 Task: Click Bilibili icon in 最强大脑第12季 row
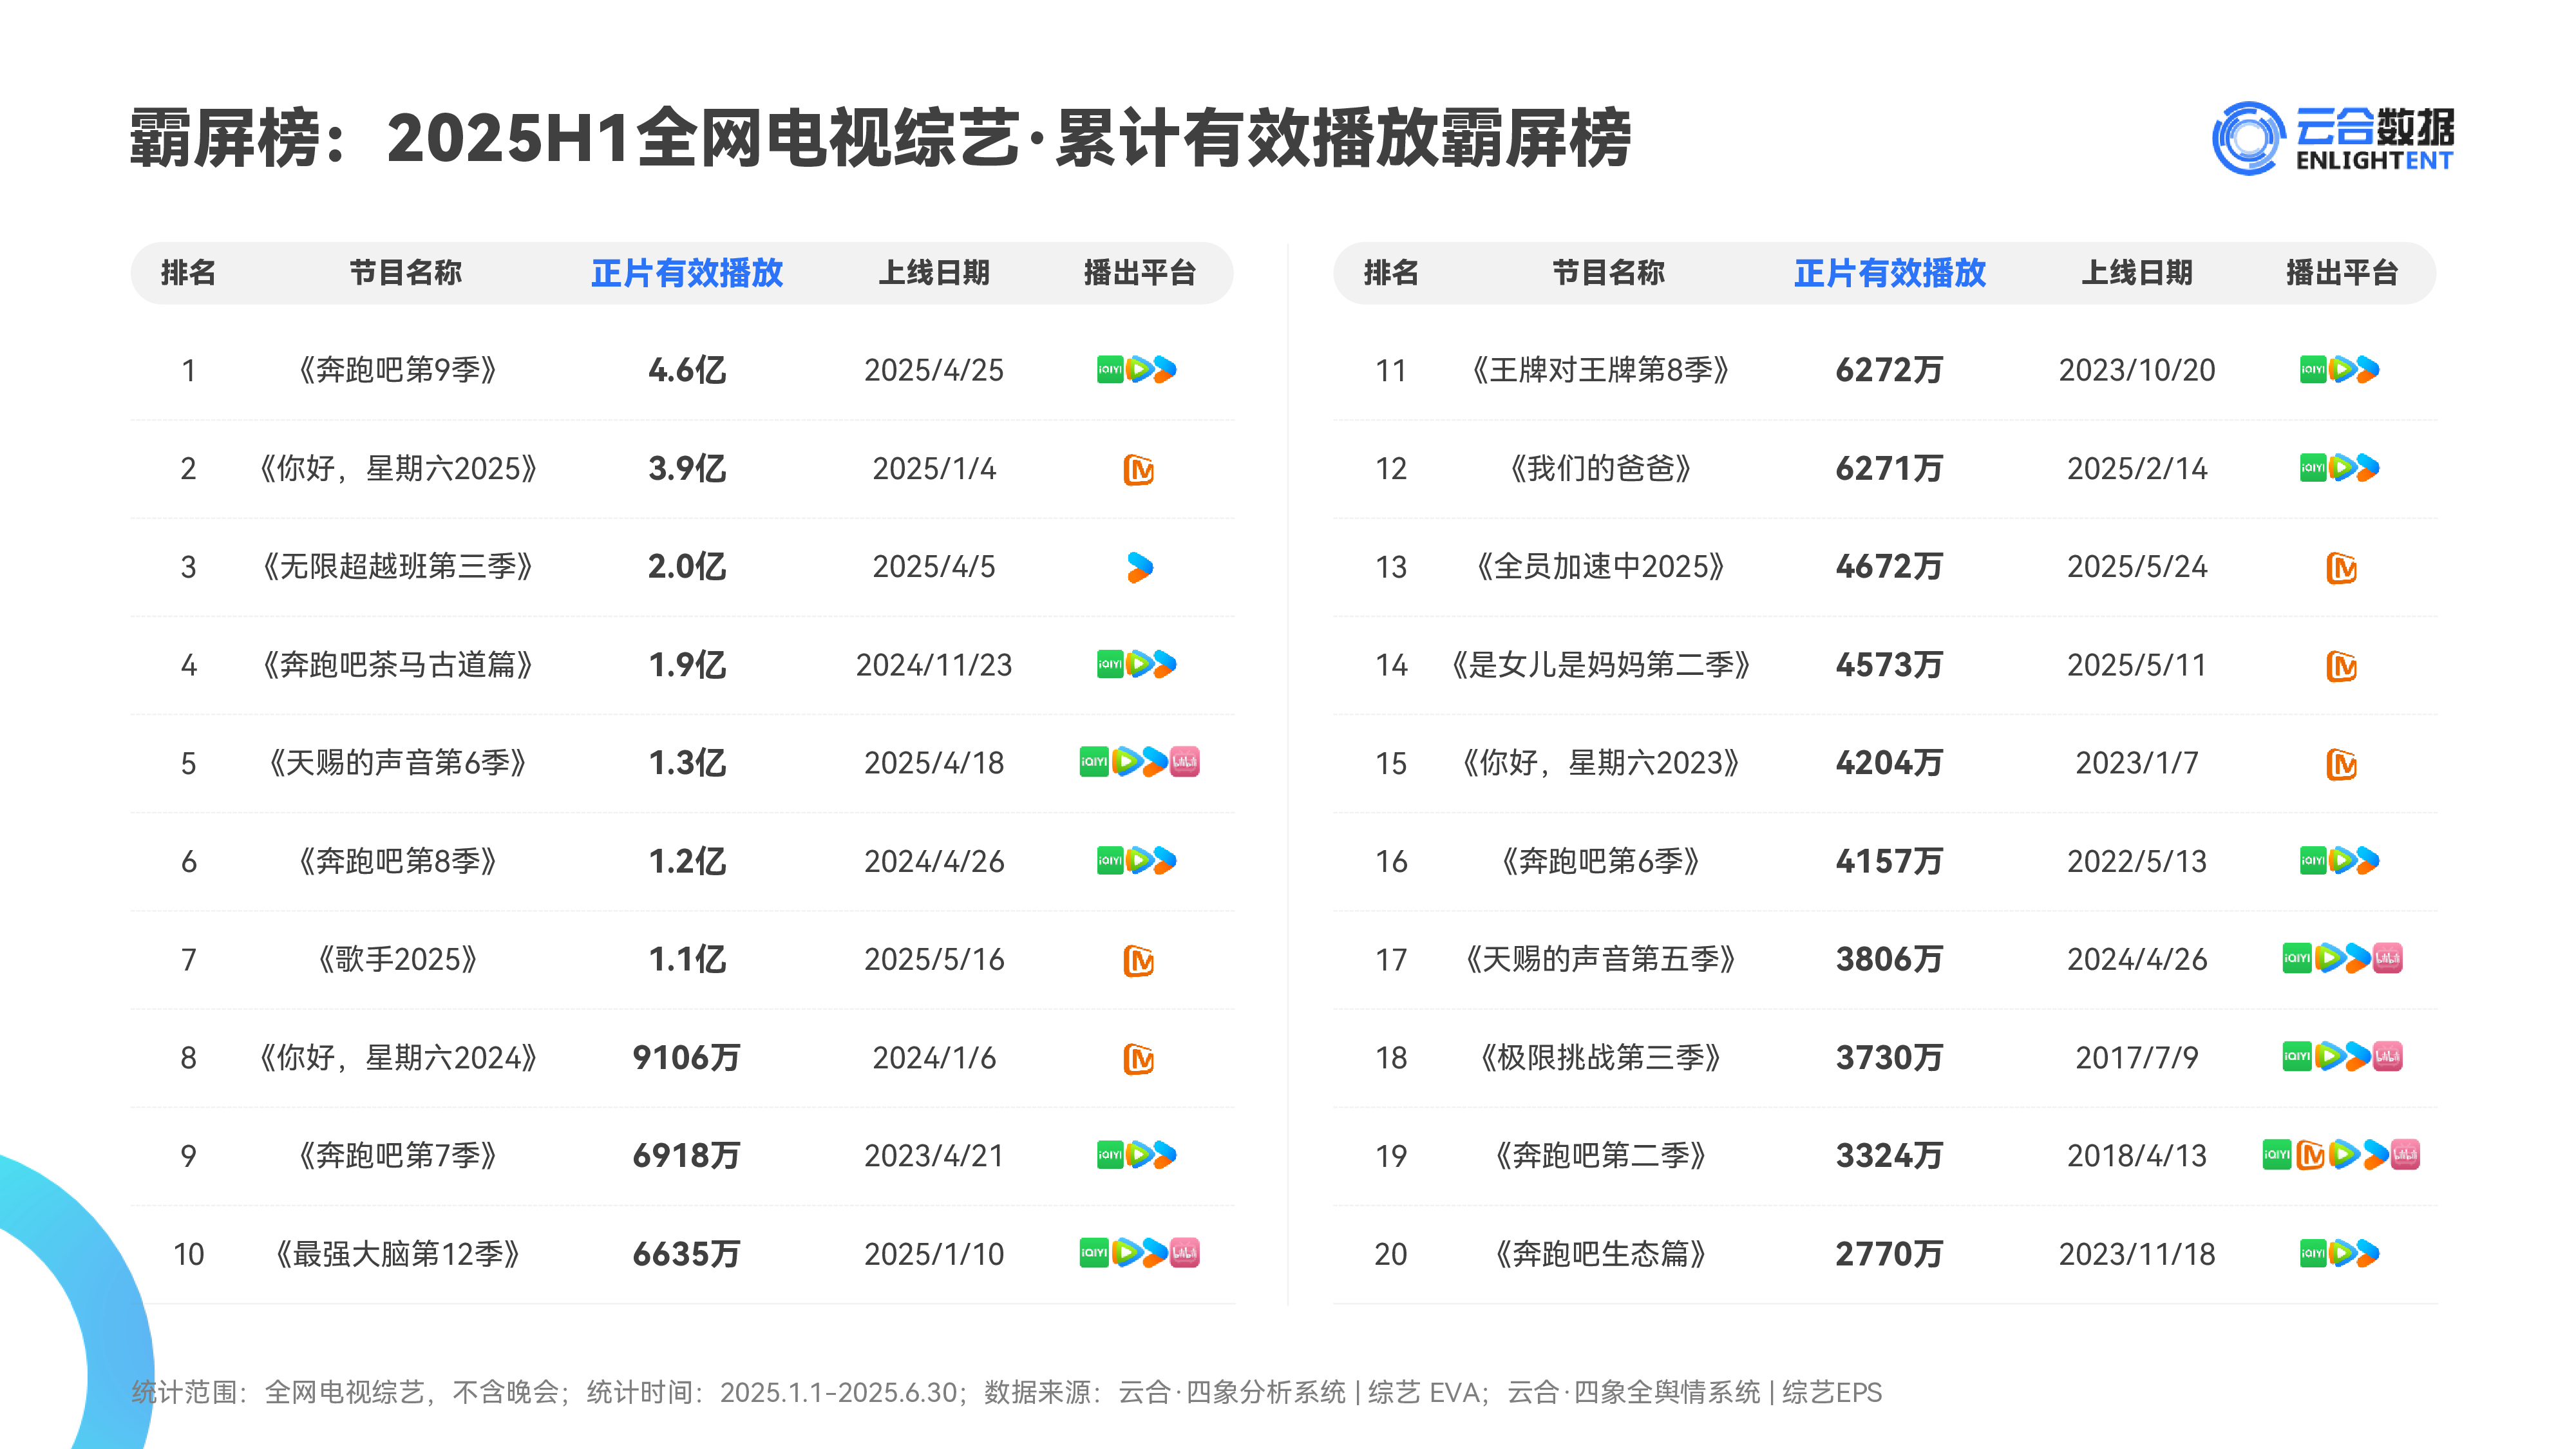[x=1185, y=1252]
